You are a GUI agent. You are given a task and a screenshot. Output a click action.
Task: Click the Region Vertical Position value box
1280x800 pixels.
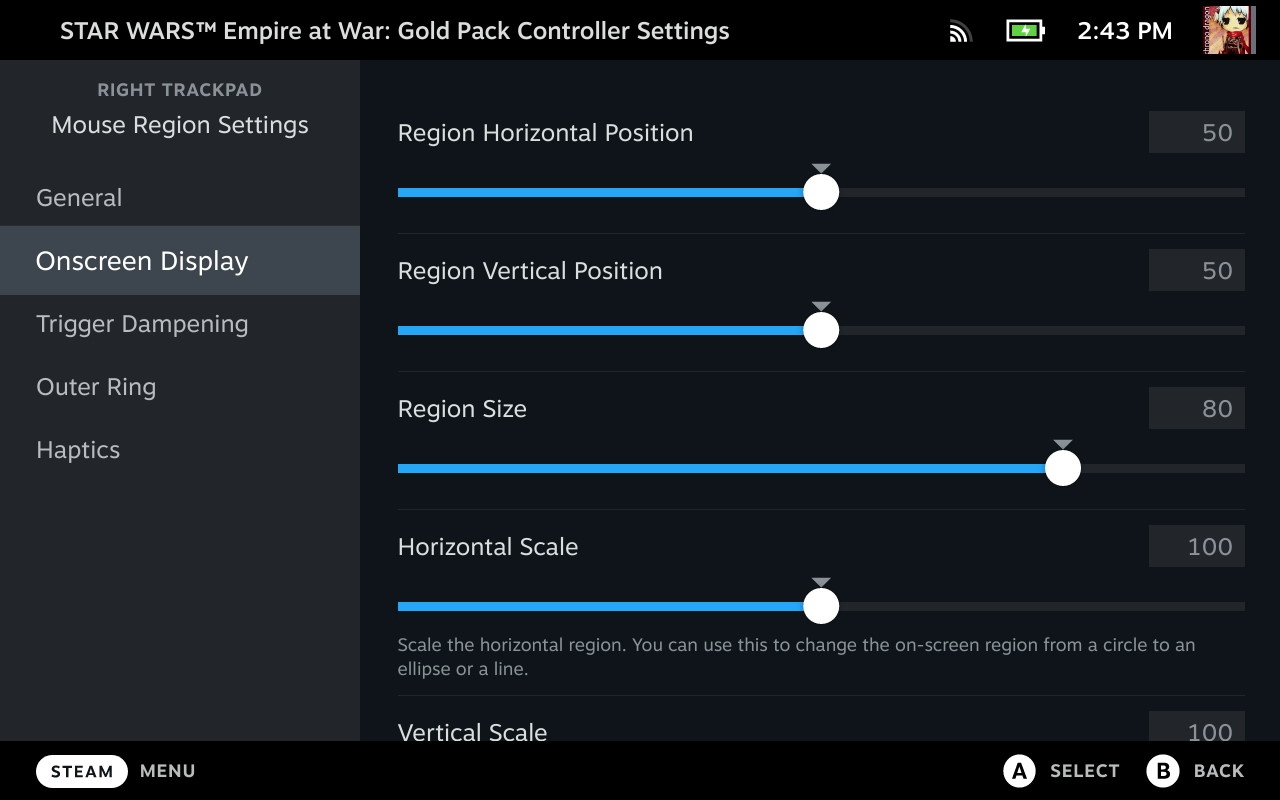(1196, 271)
